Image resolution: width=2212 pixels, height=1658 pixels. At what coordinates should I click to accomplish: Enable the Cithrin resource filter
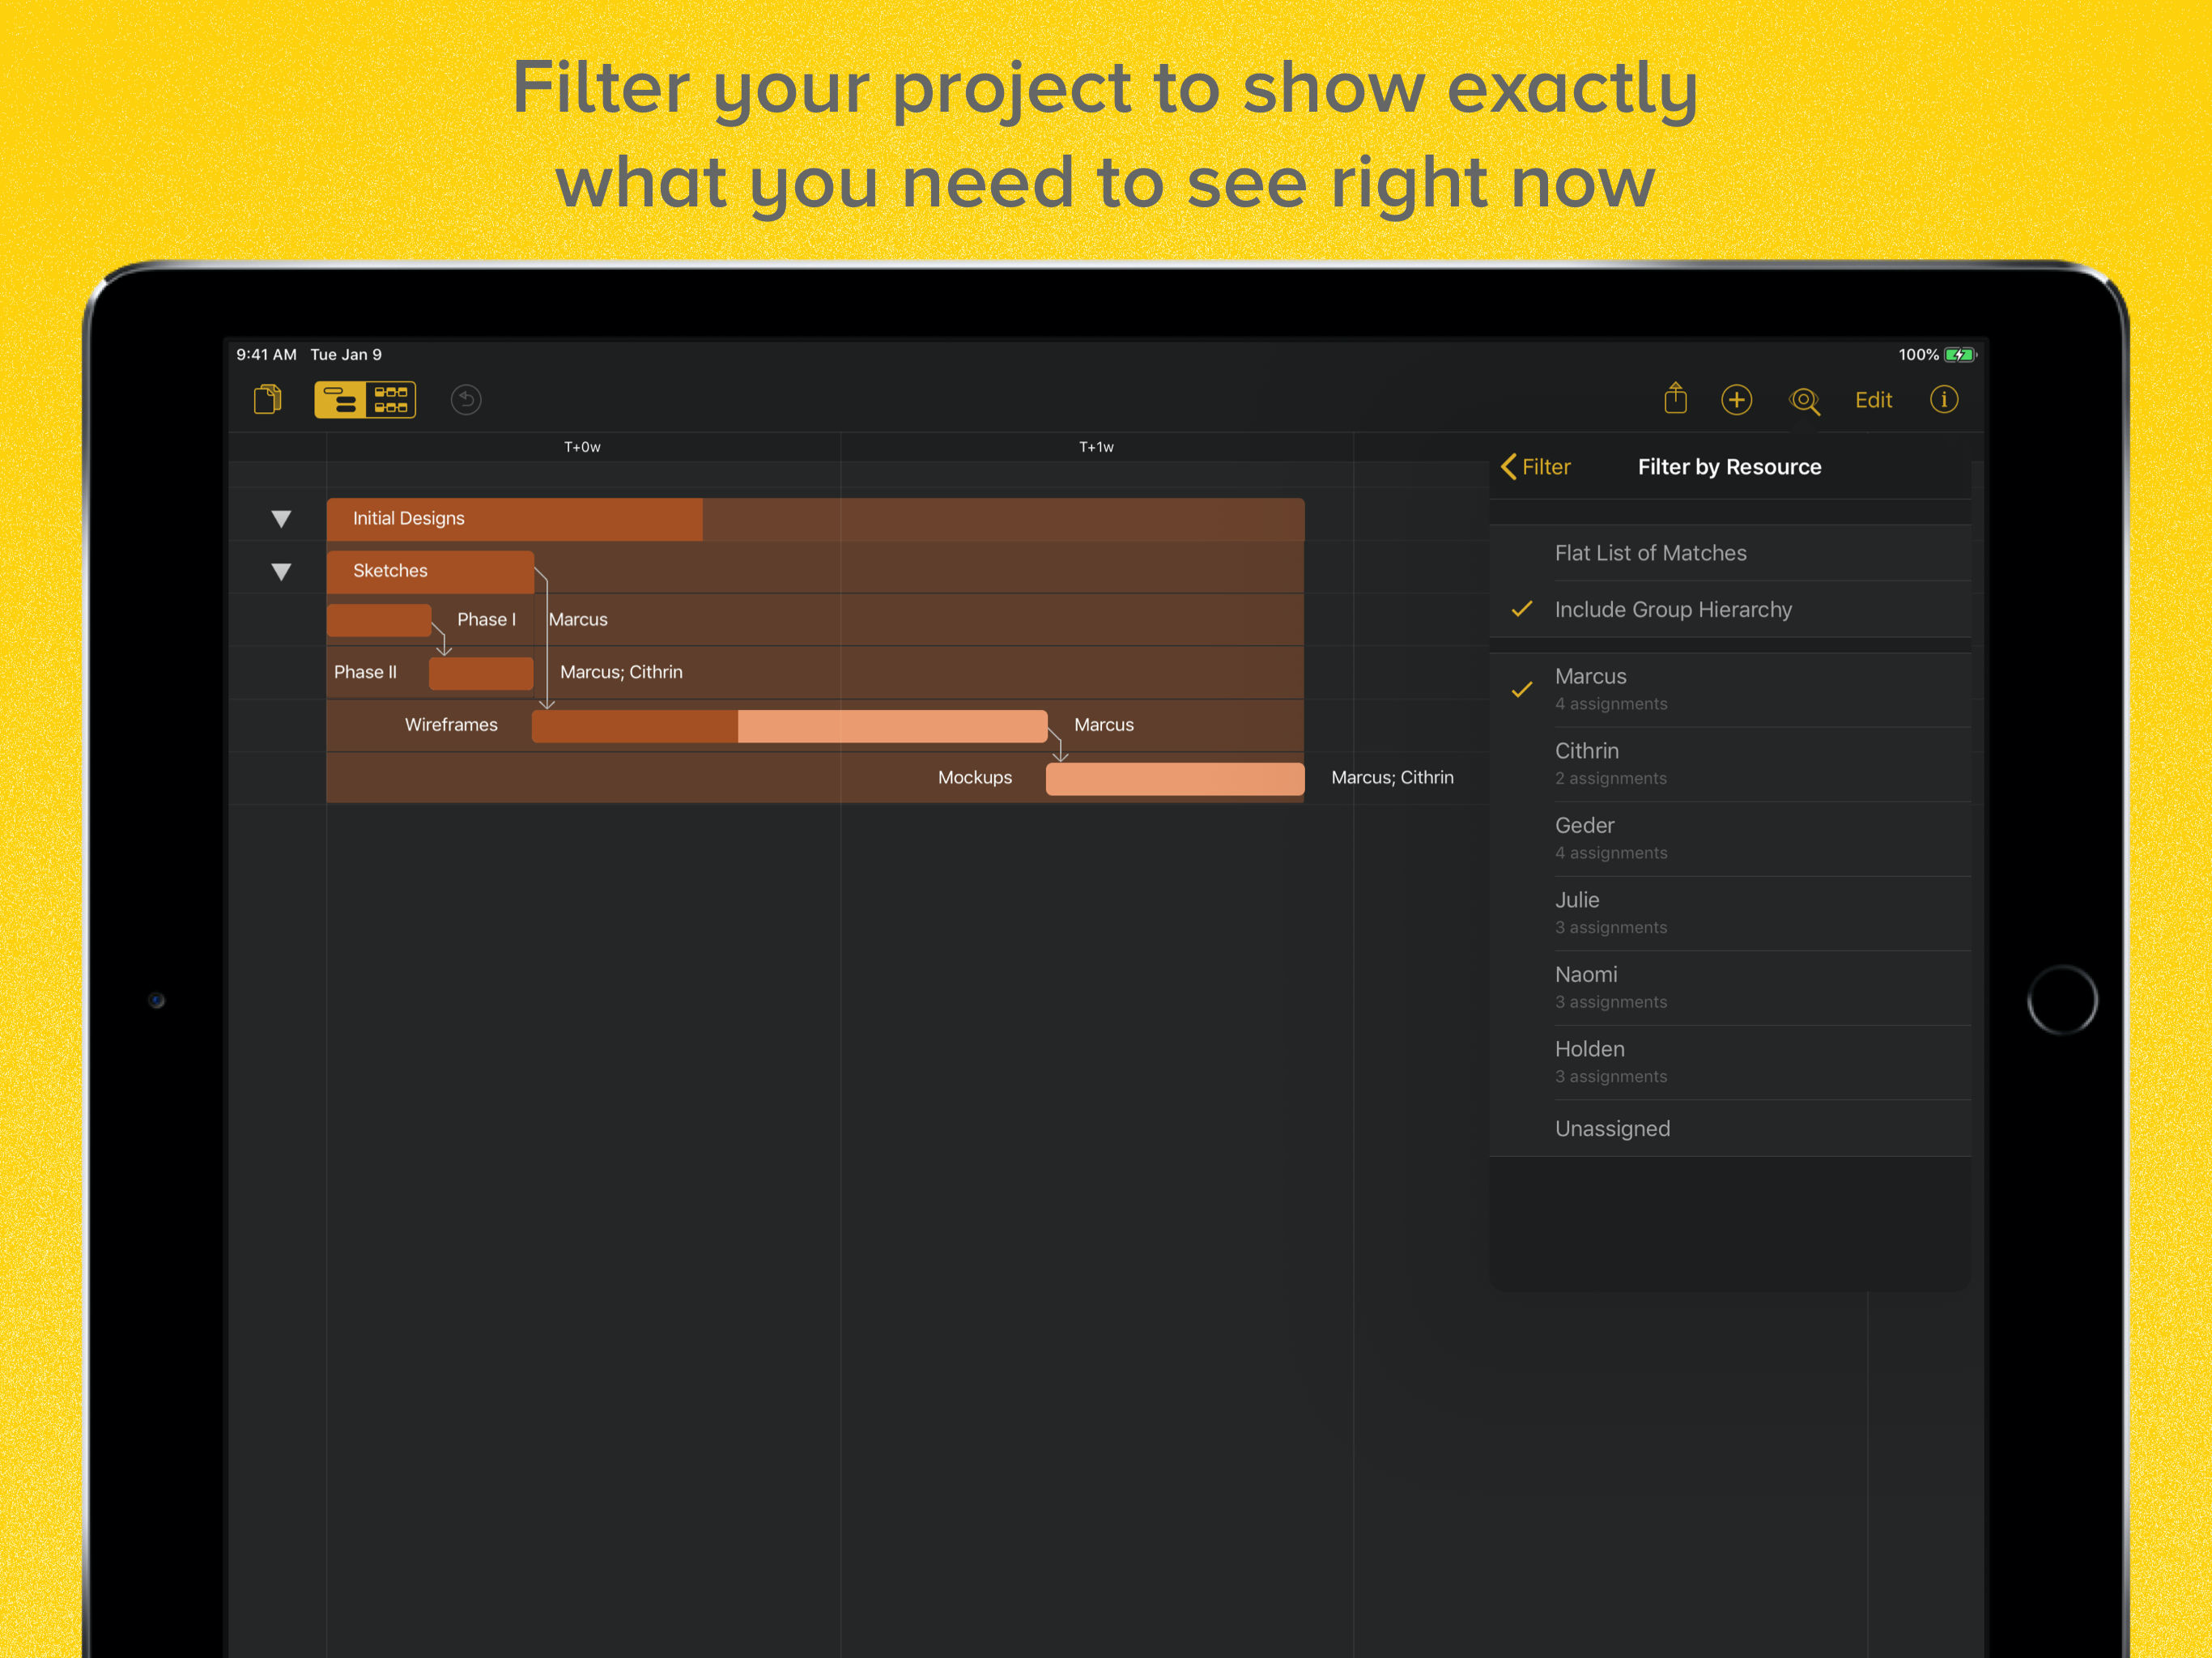(x=1730, y=763)
